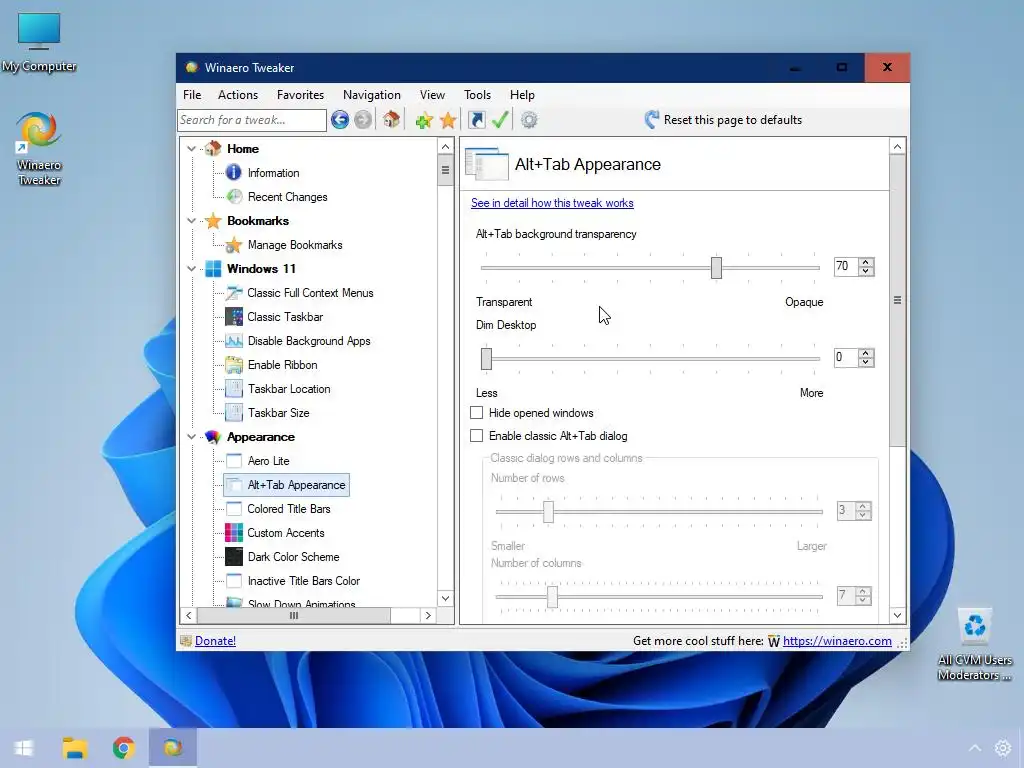Open the https://winaero.com link
Viewport: 1024px width, 768px height.
[x=837, y=641]
